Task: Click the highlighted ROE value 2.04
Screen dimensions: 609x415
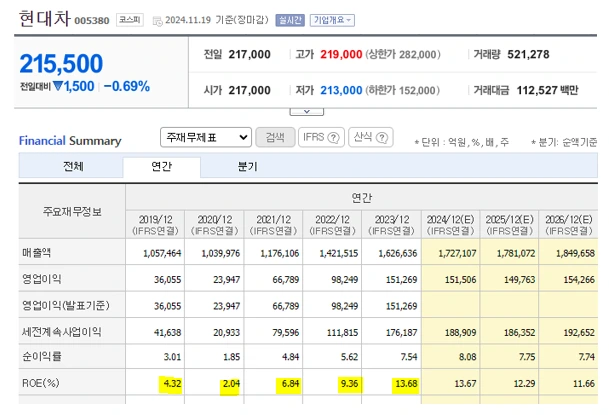Action: coord(231,384)
